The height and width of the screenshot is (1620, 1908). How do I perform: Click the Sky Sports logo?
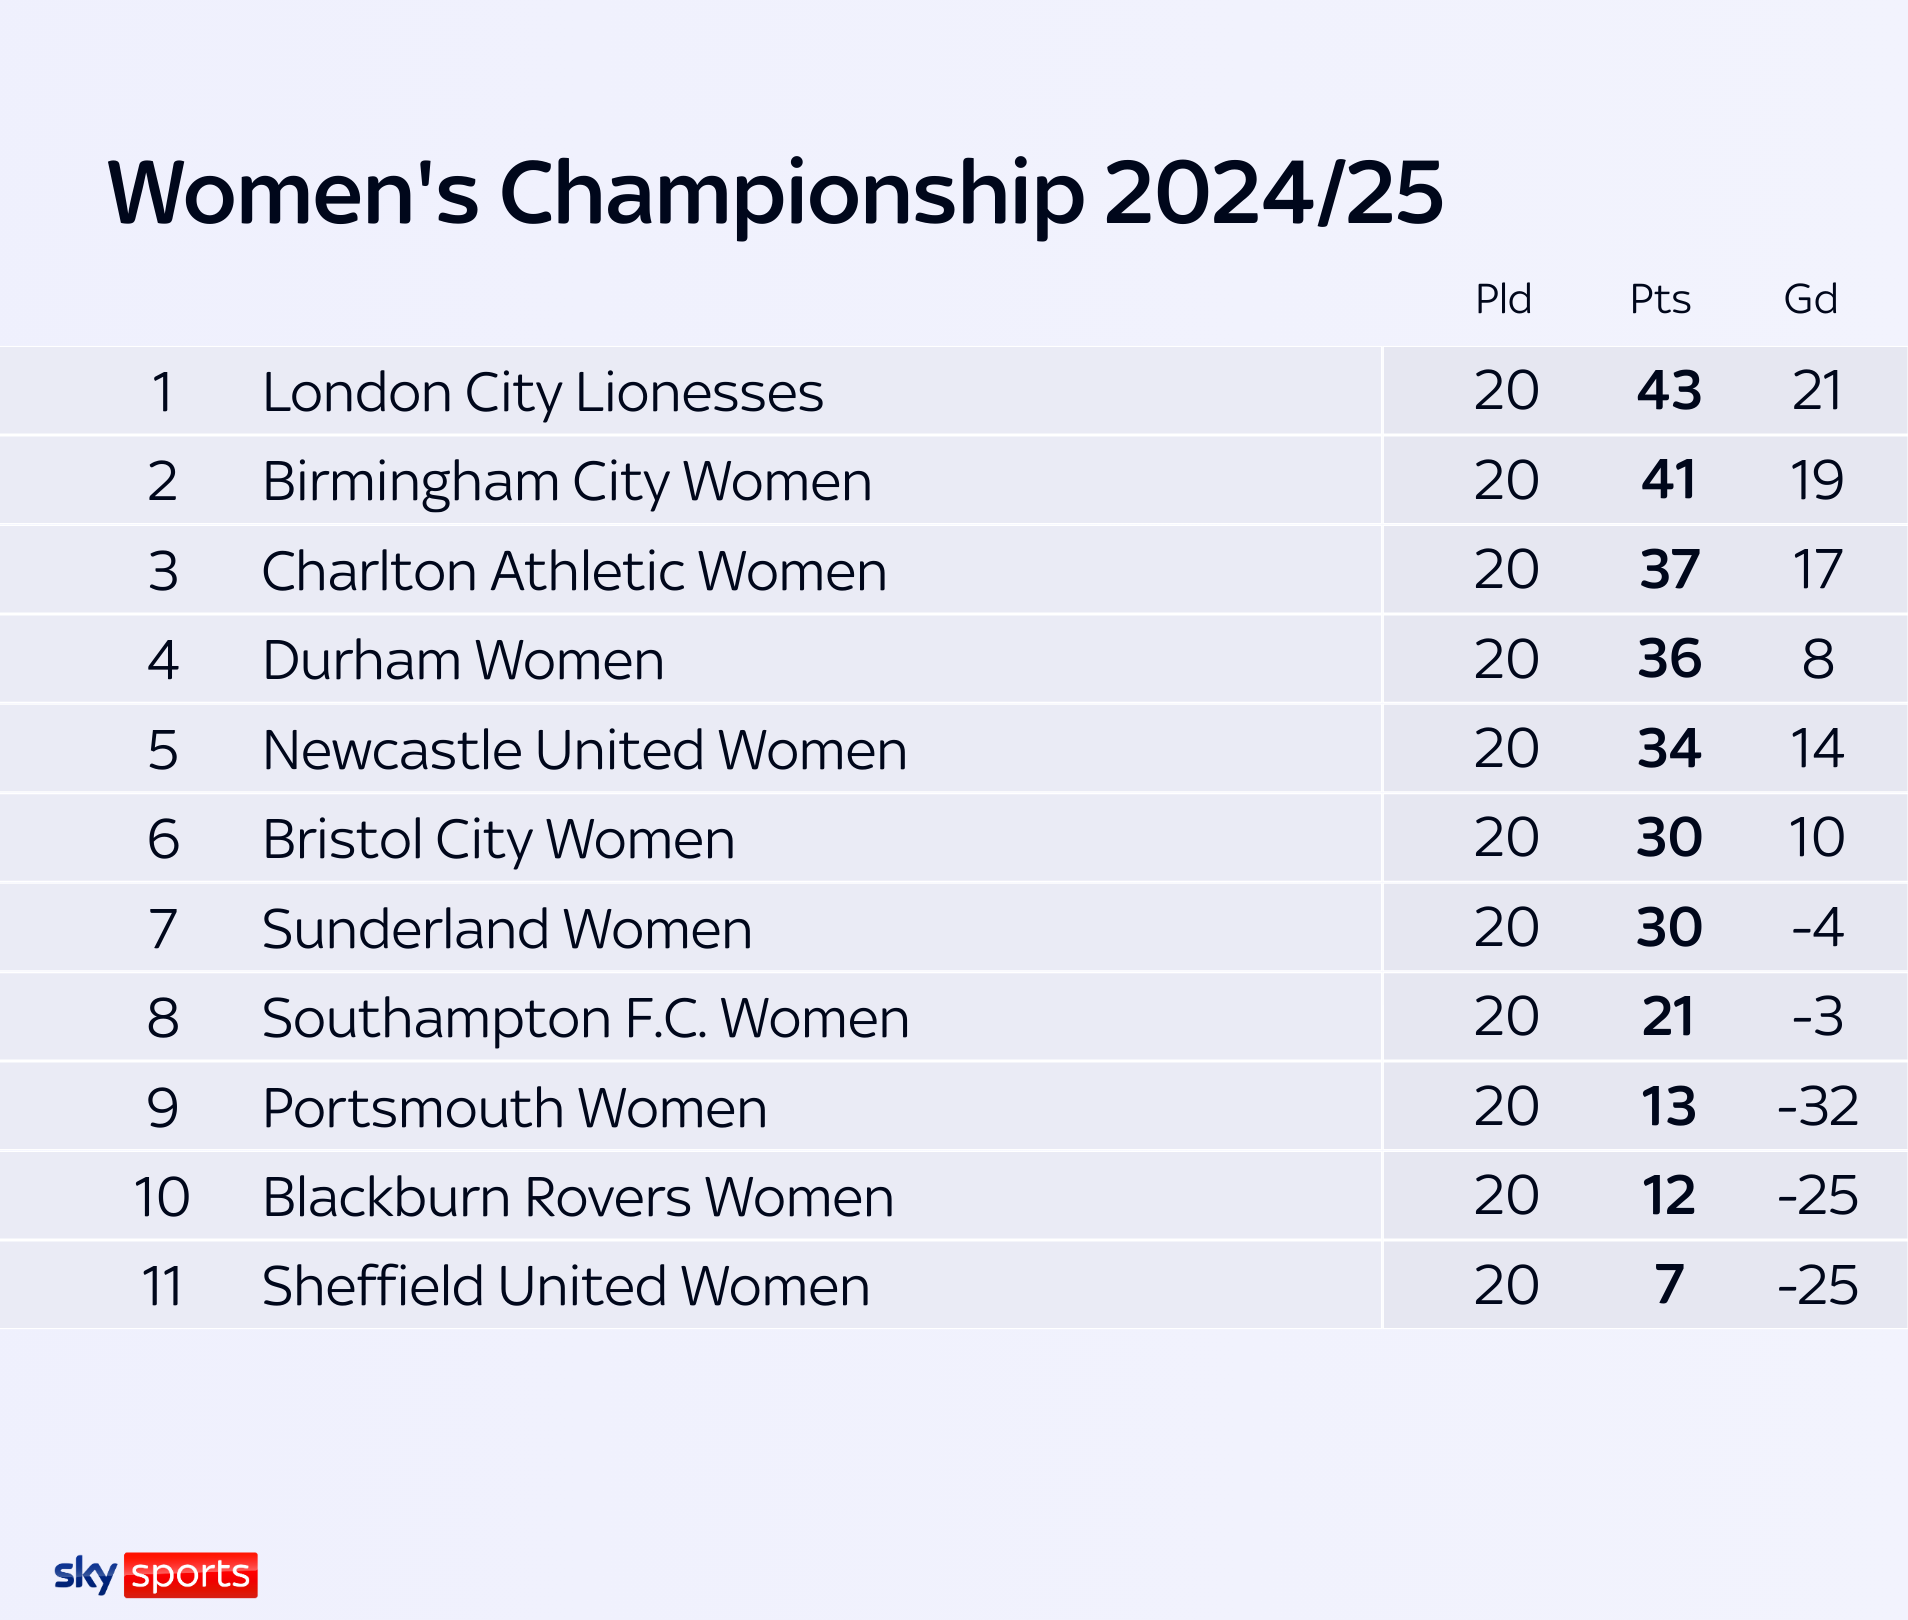155,1575
